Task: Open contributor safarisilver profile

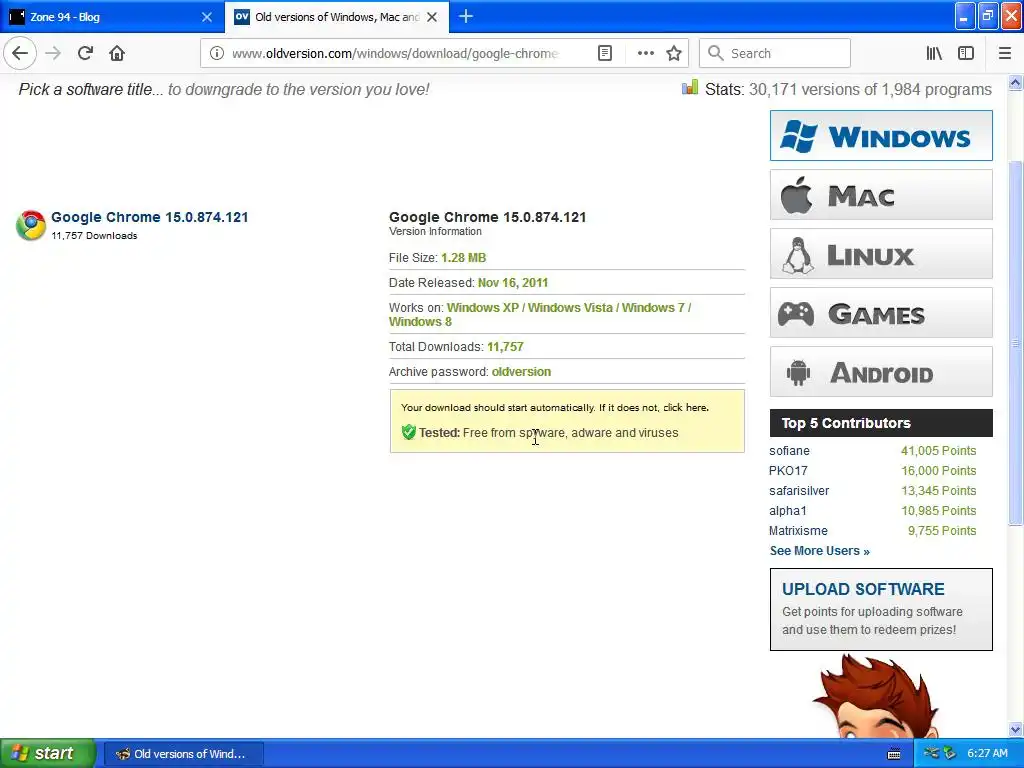Action: 799,490
